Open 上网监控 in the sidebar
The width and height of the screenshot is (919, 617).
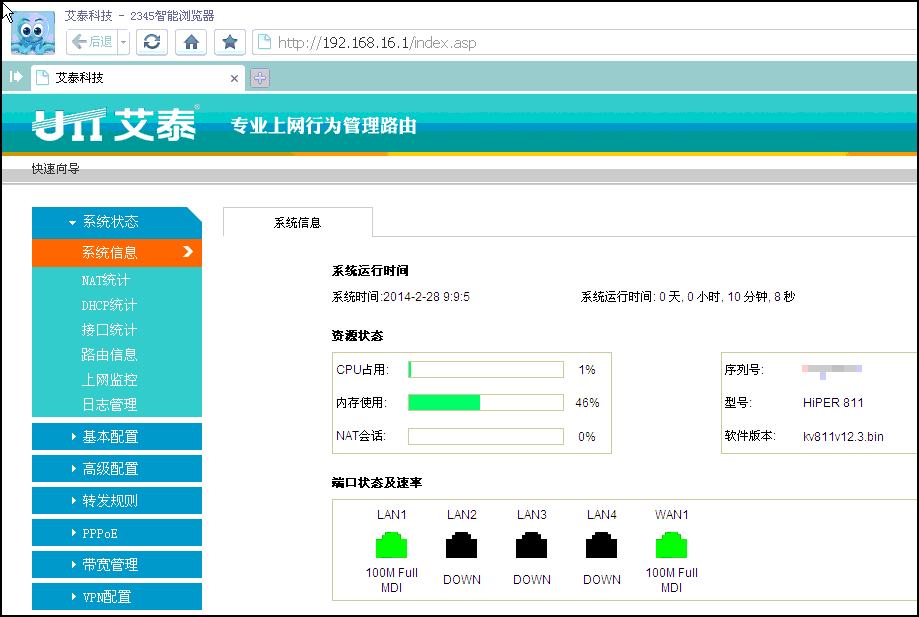109,380
